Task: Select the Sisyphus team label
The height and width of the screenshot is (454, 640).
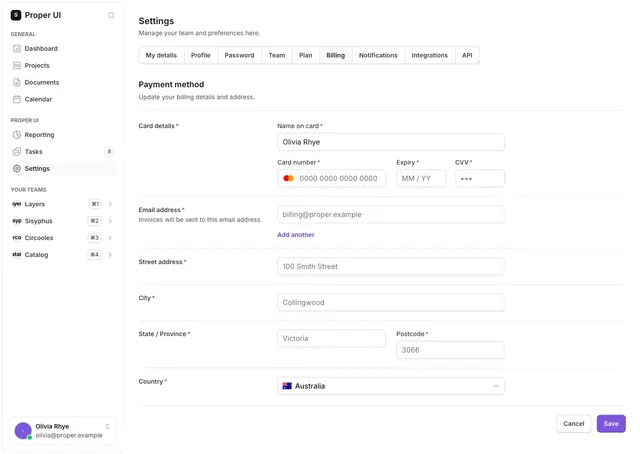Action: point(38,221)
